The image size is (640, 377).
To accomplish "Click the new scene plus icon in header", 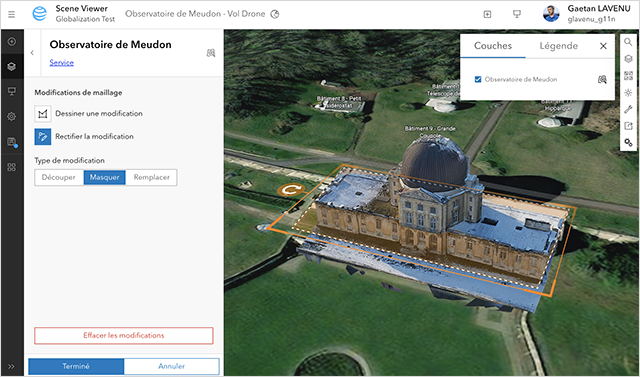I will click(x=487, y=14).
